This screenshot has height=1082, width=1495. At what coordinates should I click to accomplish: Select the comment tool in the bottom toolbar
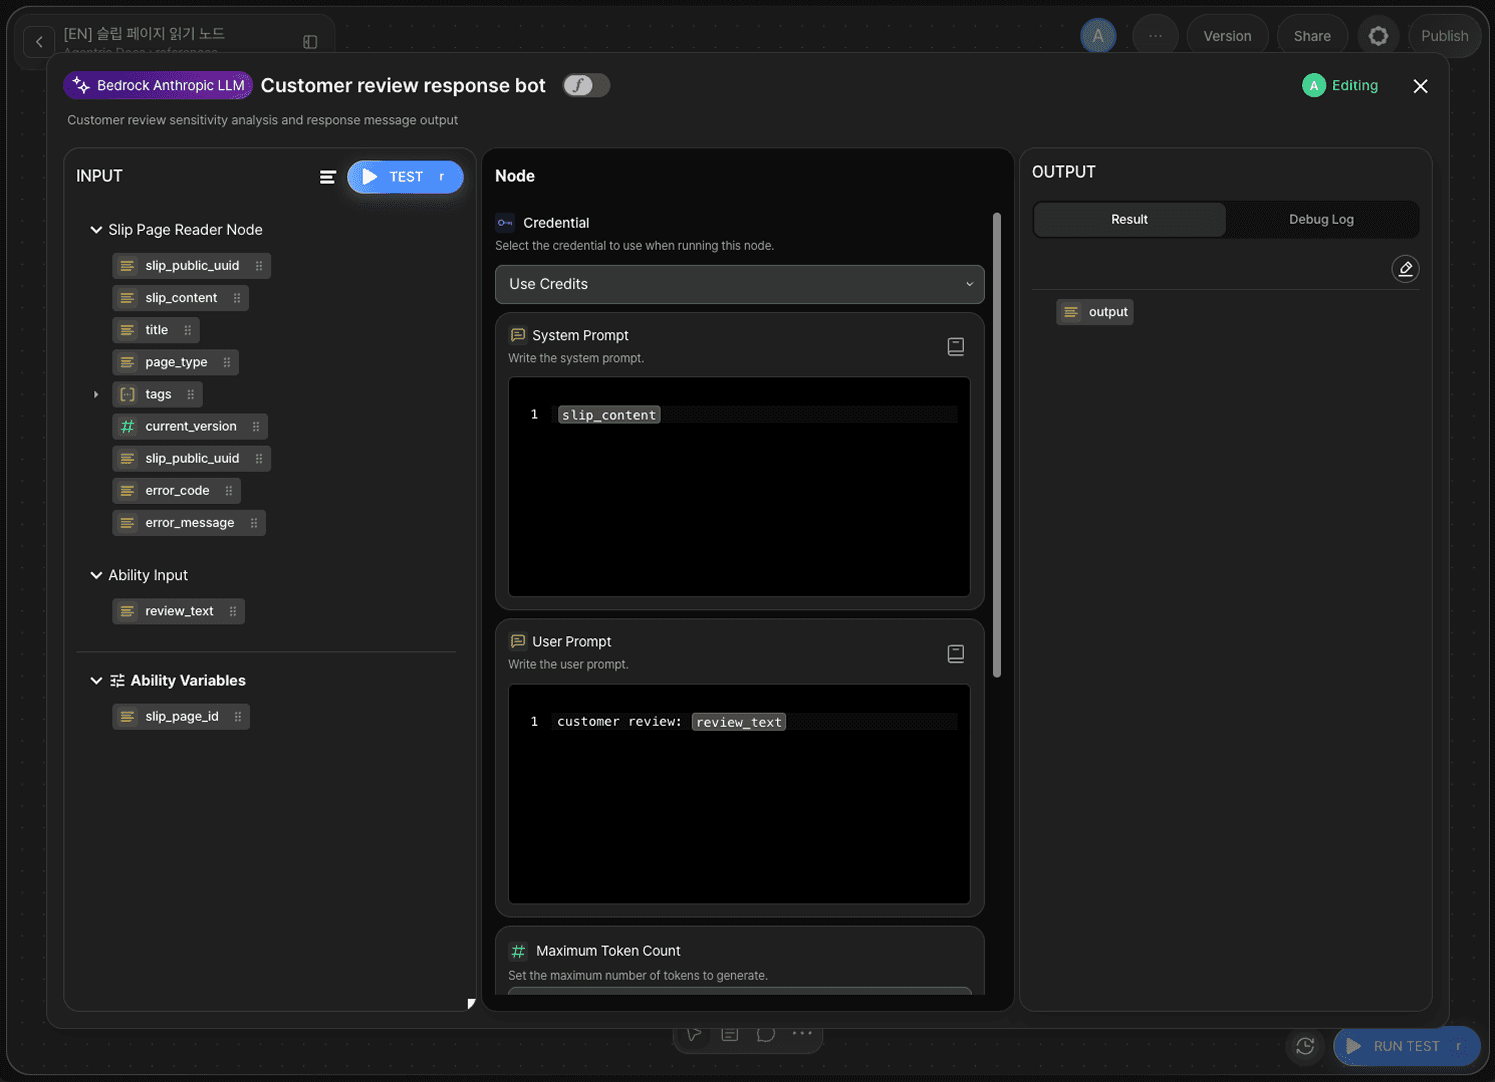pos(766,1034)
